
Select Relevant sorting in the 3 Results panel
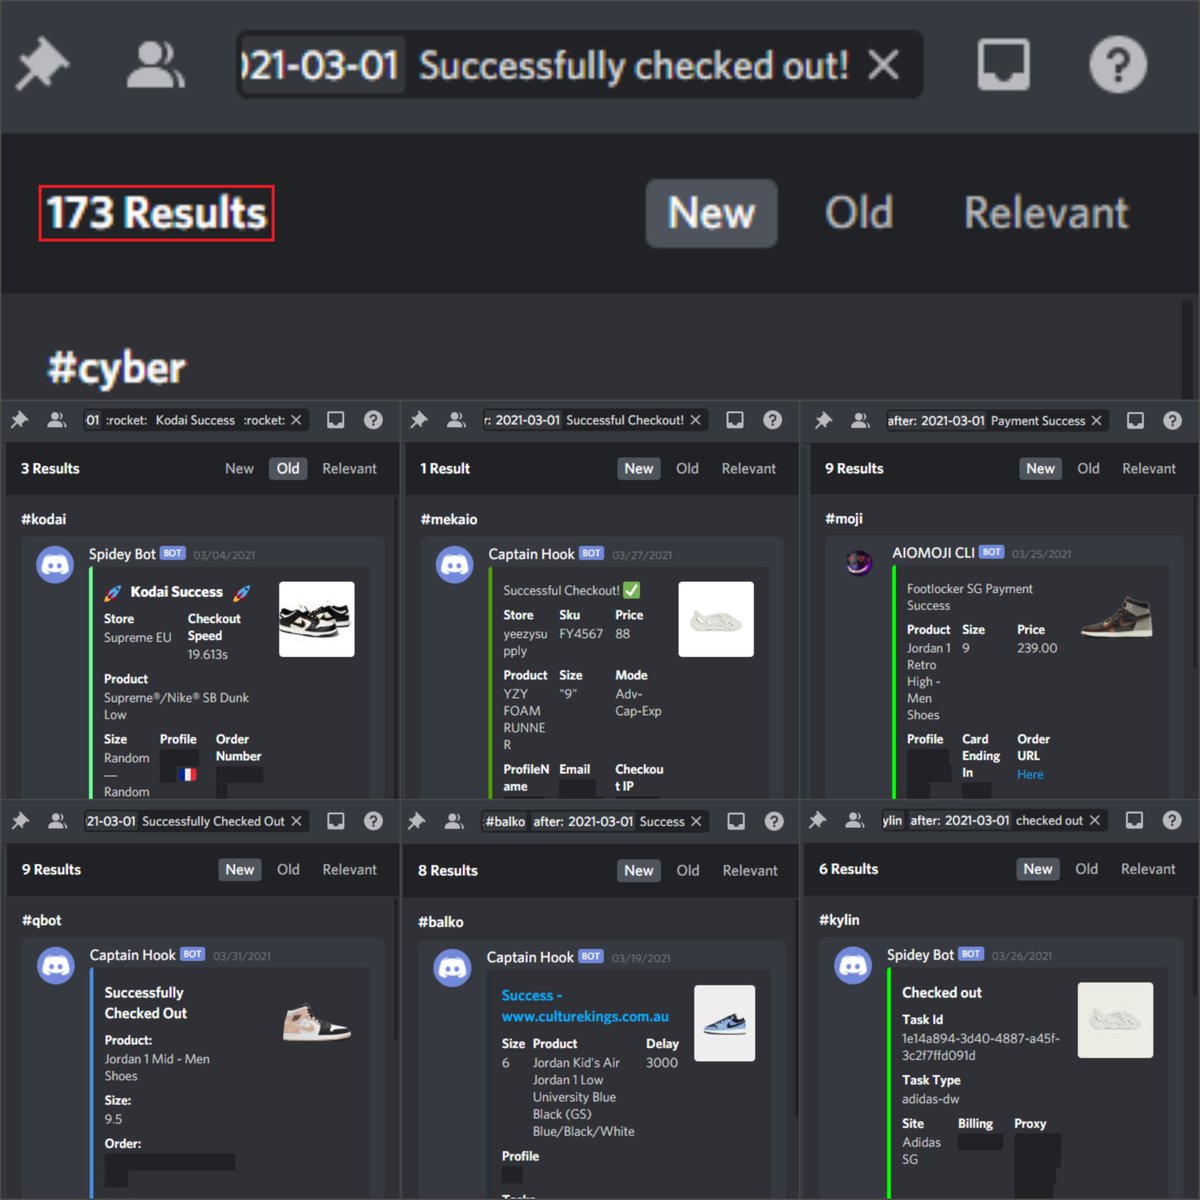pos(349,468)
